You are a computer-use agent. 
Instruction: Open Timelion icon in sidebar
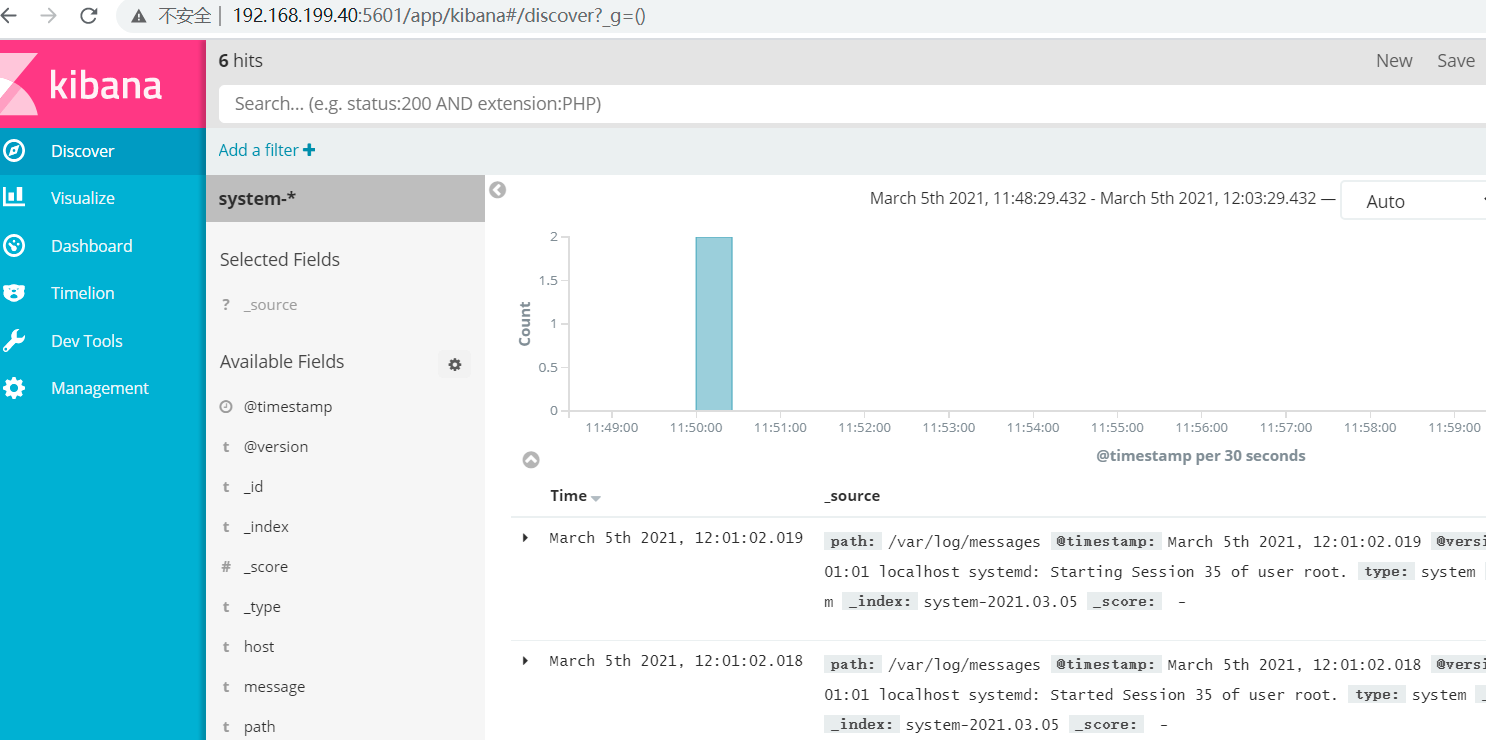coord(14,293)
